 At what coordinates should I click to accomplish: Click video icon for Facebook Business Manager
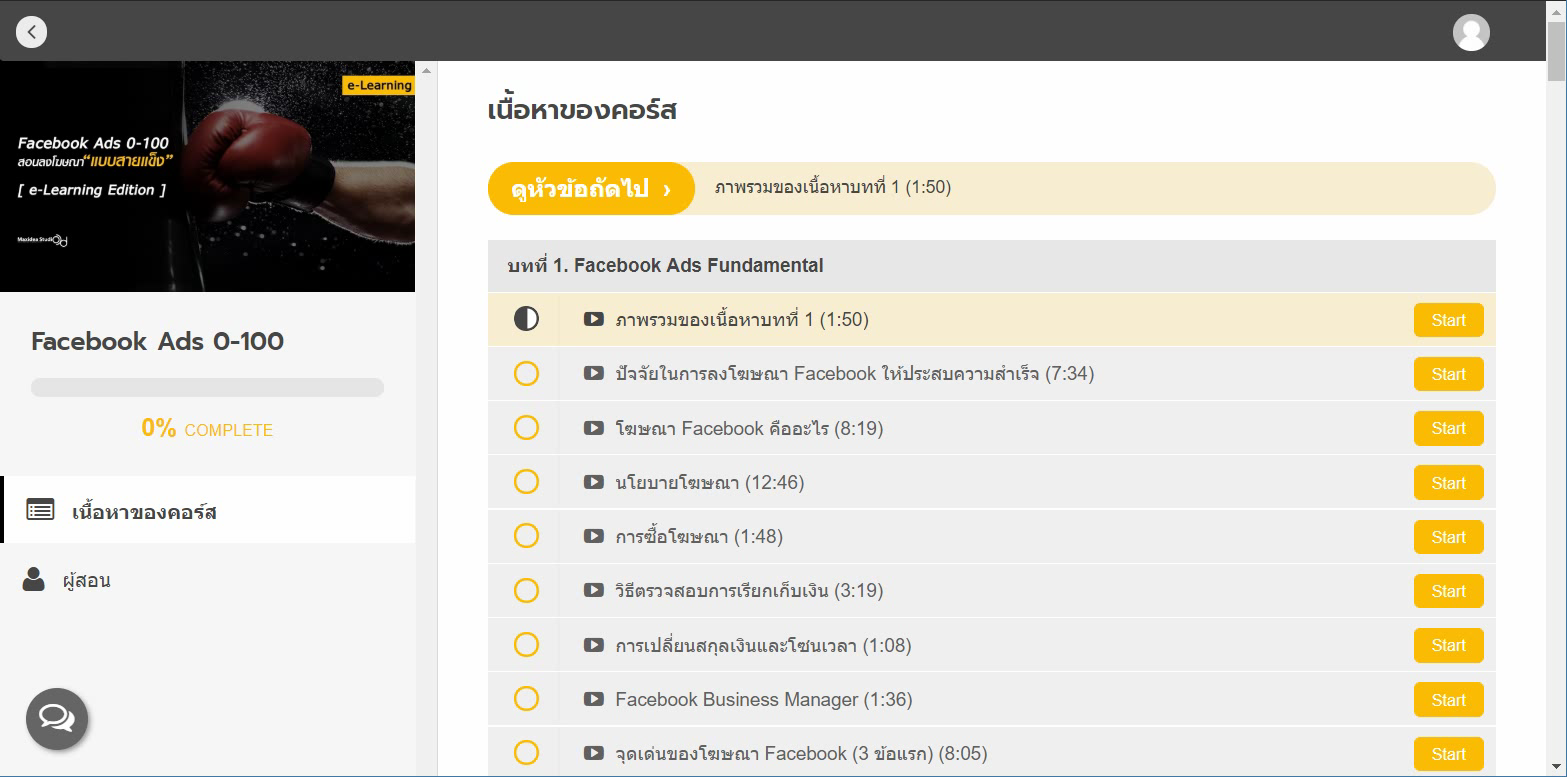tap(594, 699)
